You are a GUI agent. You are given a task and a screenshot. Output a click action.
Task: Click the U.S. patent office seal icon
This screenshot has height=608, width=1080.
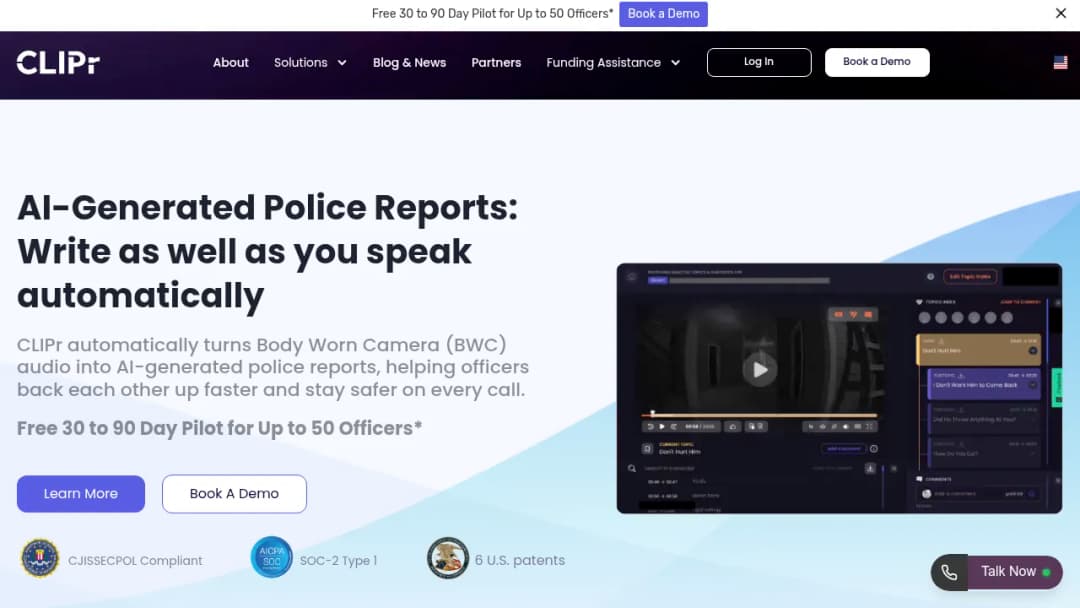click(x=448, y=558)
